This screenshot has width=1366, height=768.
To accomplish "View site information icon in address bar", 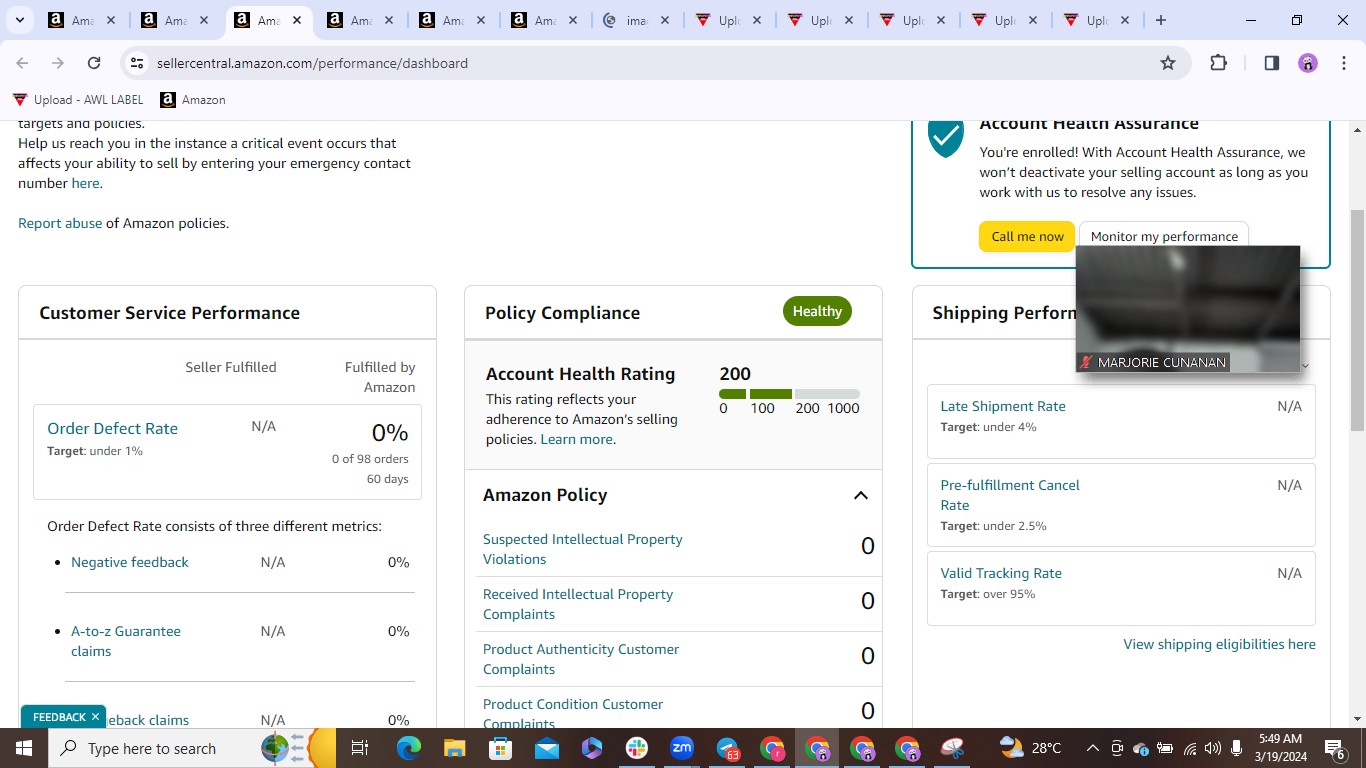I will click(x=137, y=63).
